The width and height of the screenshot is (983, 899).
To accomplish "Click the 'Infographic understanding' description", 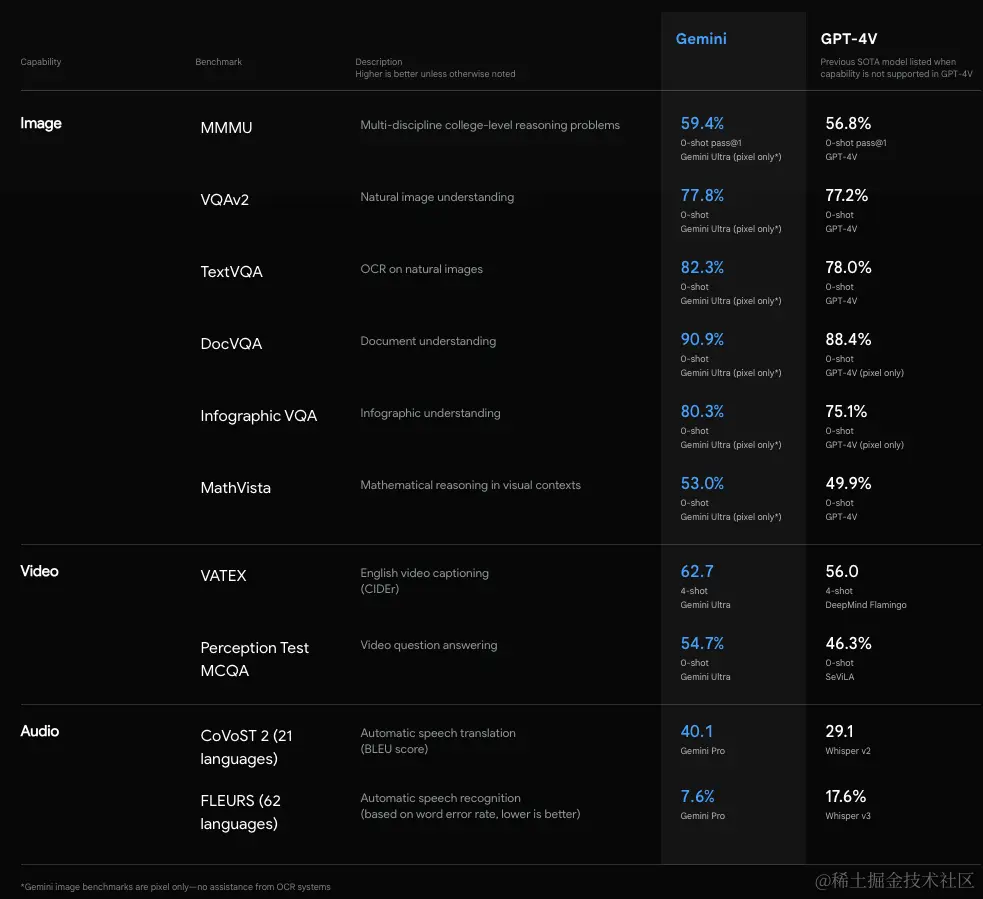I will coord(430,414).
